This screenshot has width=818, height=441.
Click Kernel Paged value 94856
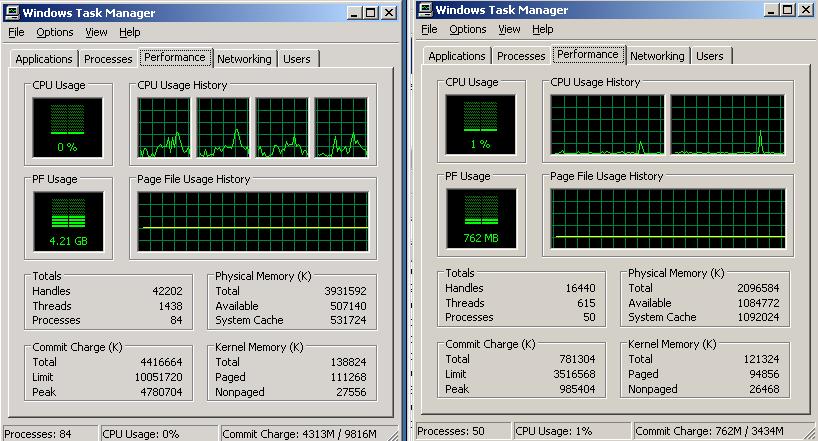(764, 374)
